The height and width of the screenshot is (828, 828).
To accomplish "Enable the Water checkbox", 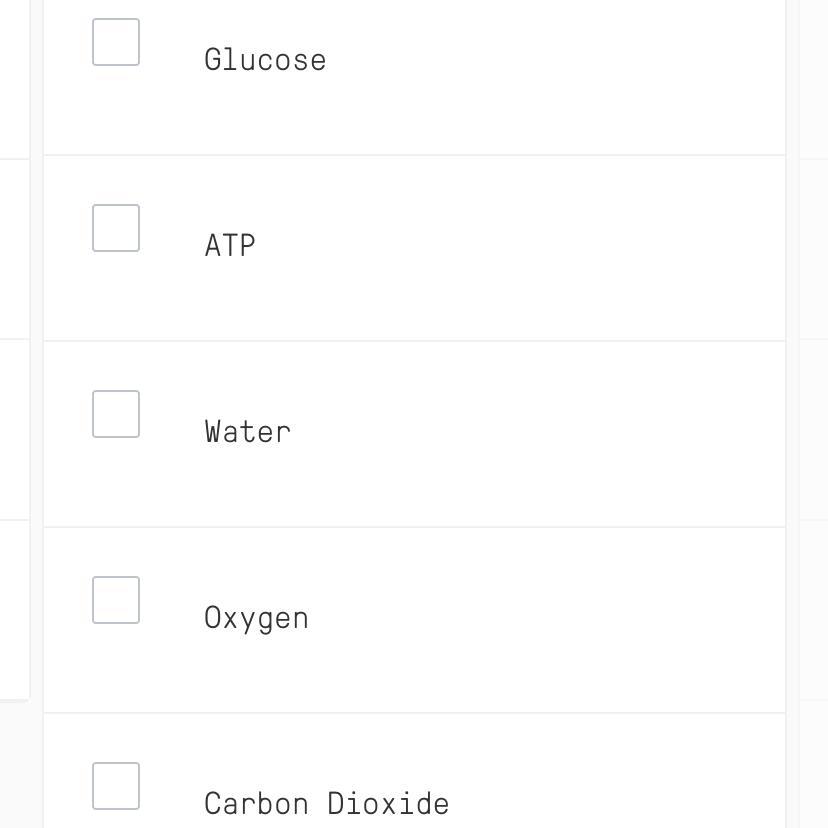I will [x=116, y=414].
